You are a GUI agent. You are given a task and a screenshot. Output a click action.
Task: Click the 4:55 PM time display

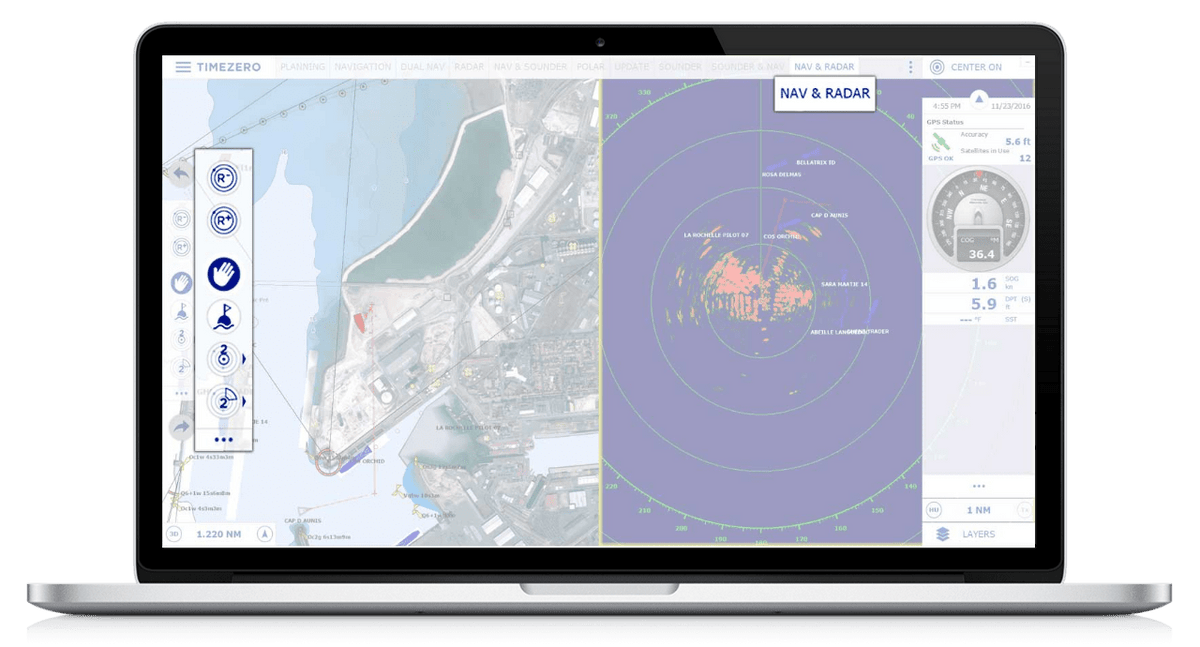point(946,106)
